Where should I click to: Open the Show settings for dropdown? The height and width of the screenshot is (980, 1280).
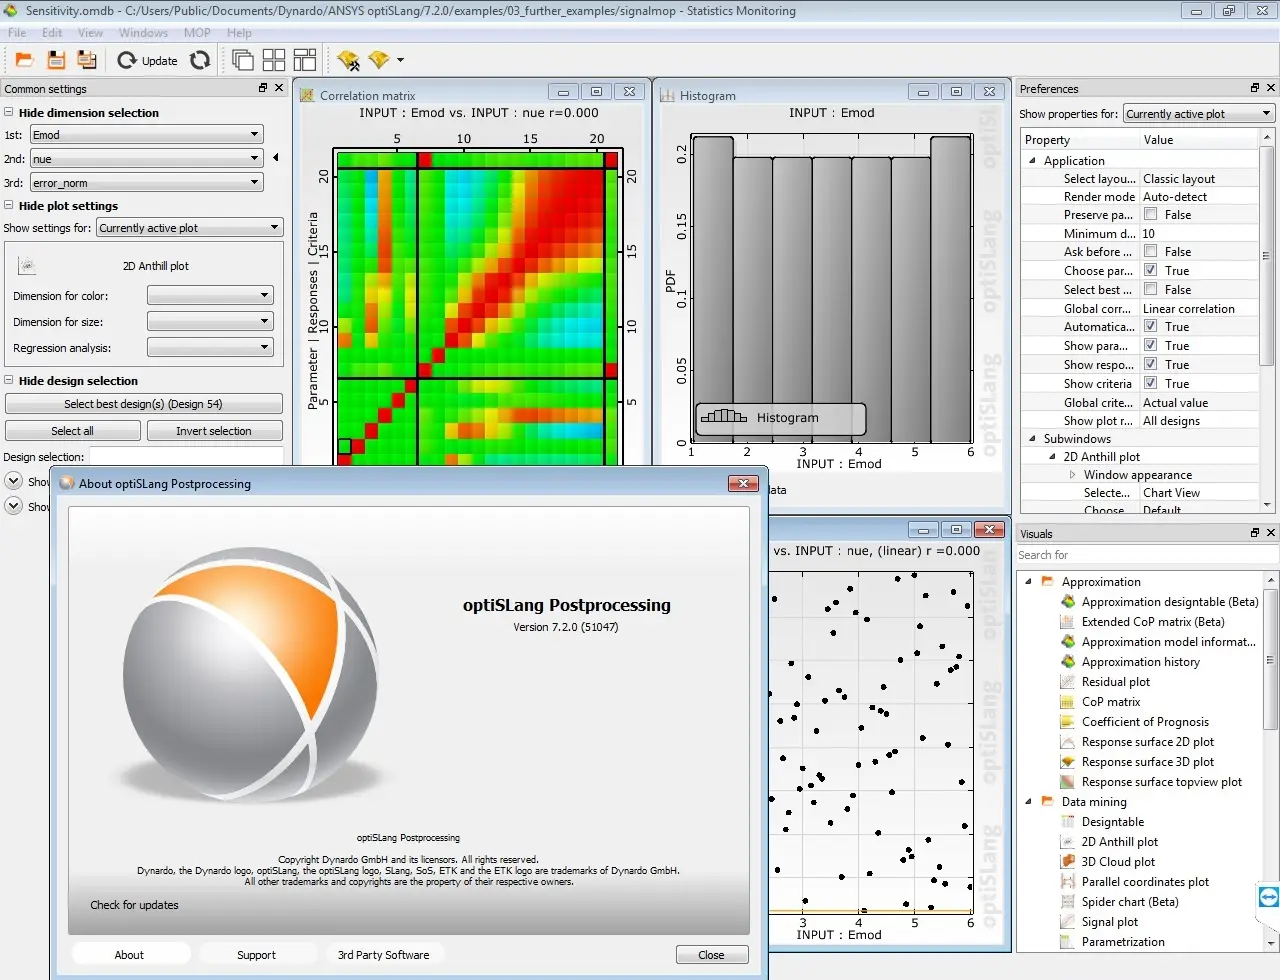190,228
